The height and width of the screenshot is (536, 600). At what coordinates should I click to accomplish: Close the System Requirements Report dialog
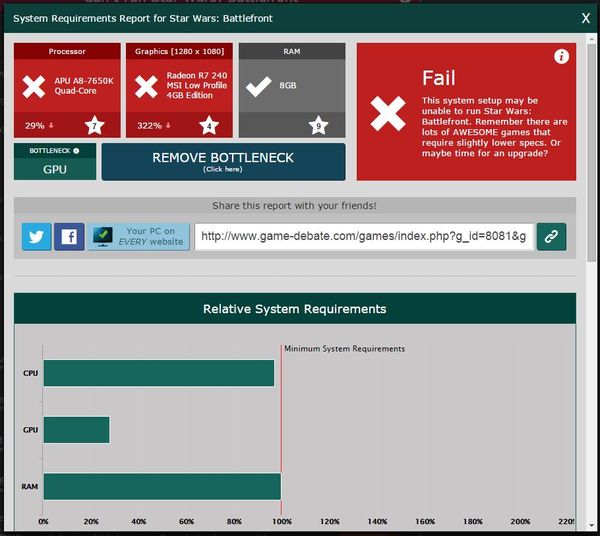coord(585,18)
